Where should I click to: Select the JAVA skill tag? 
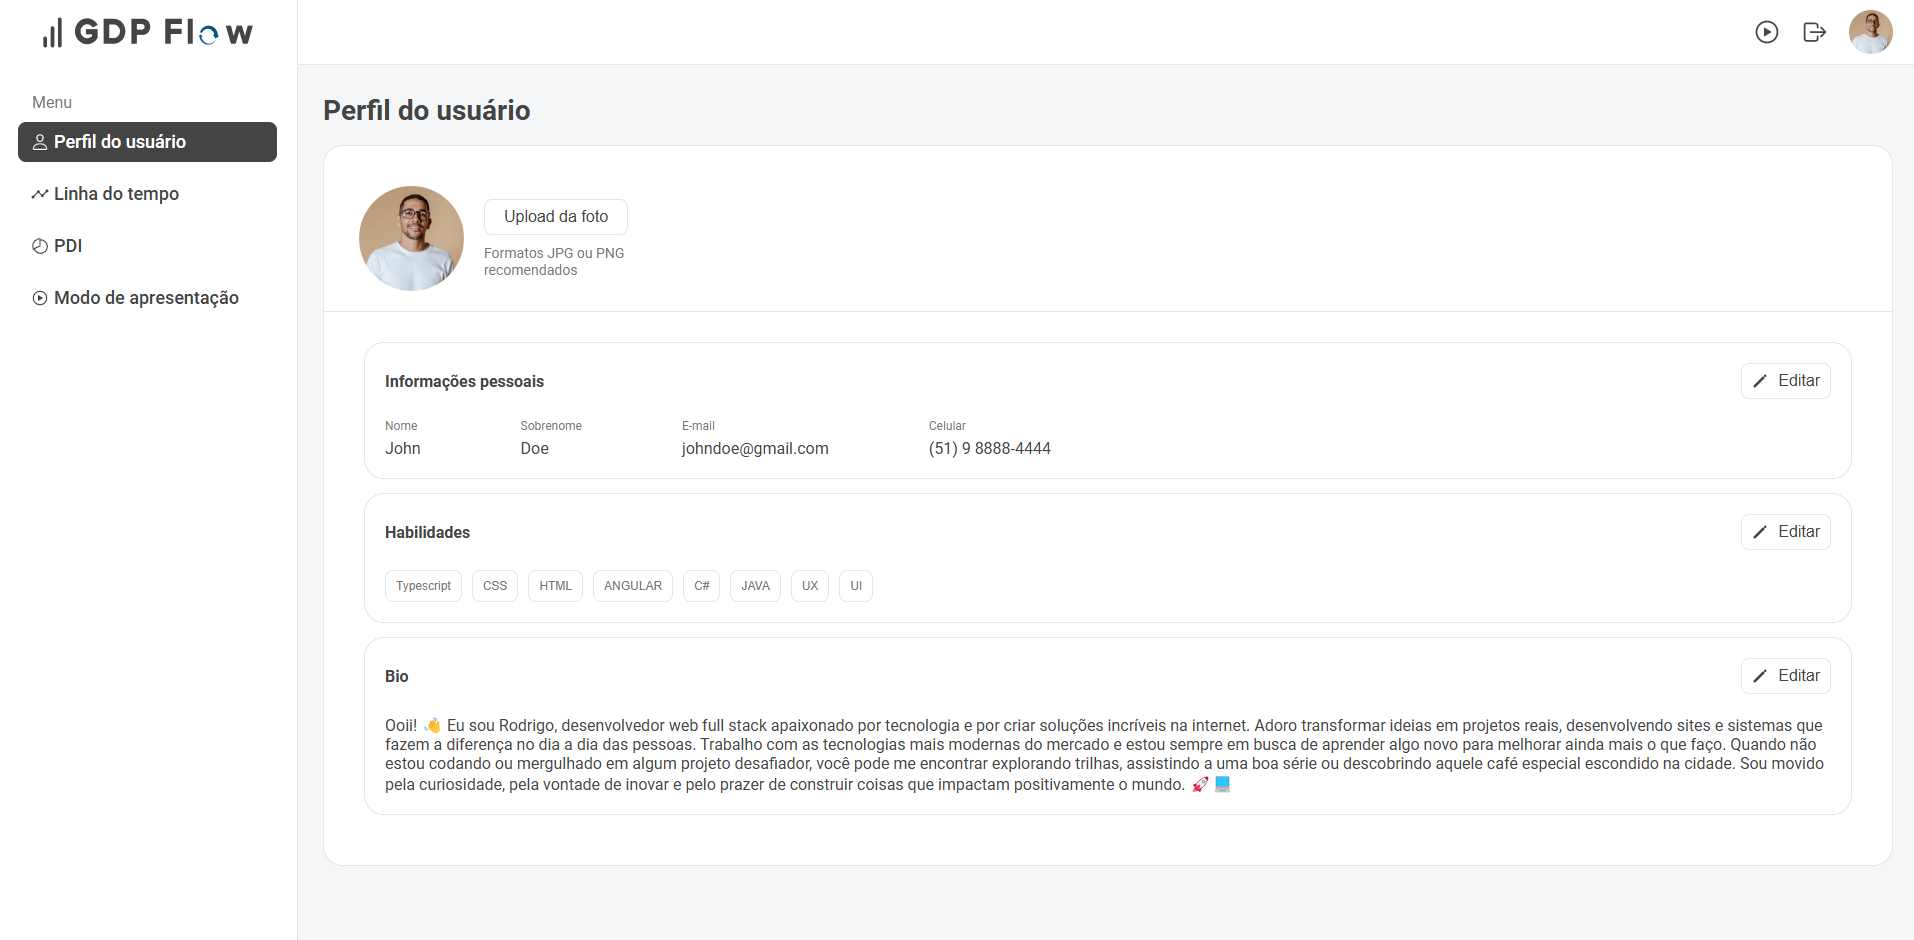(x=755, y=586)
